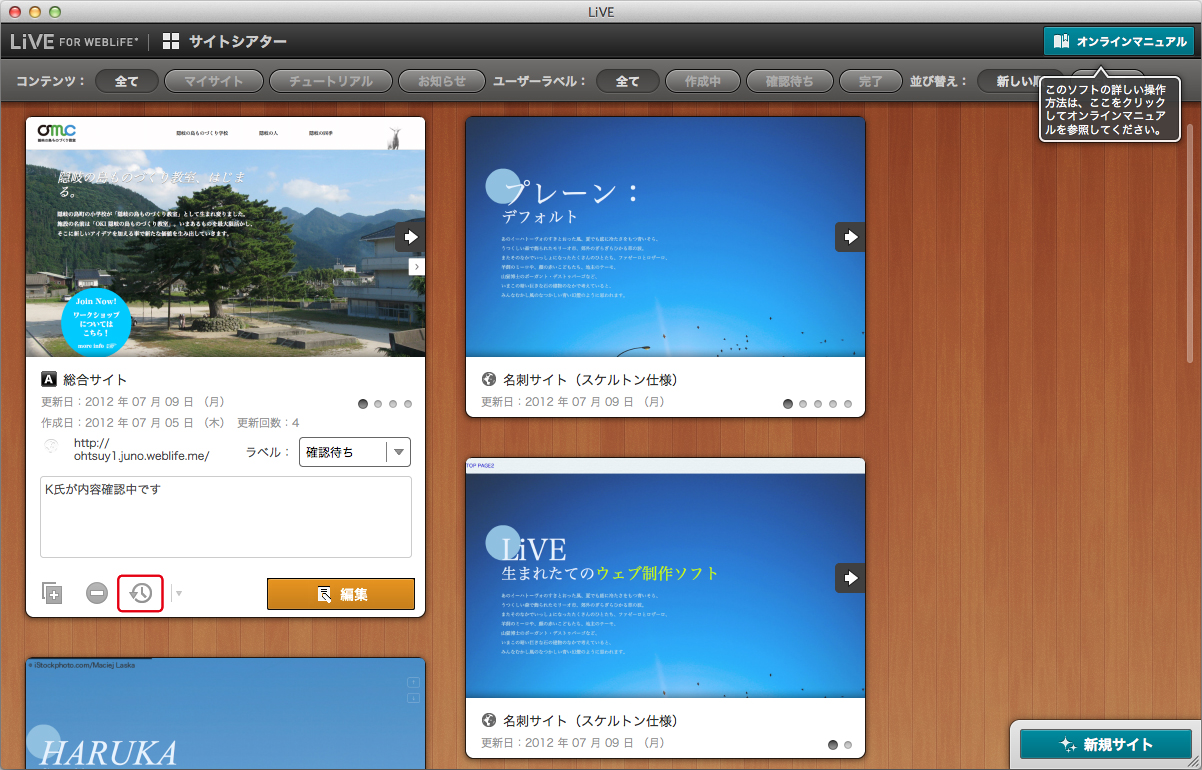1202x770 pixels.
Task: Click the next arrow on プレーン thumbnail
Action: [x=850, y=237]
